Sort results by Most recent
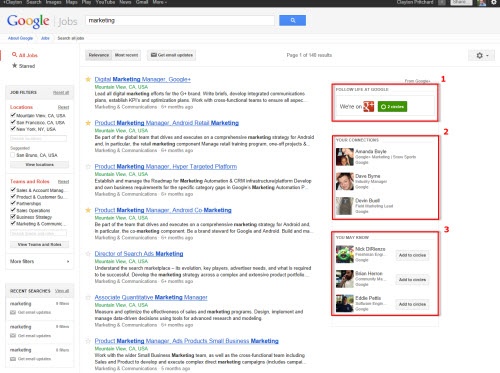 pos(126,55)
